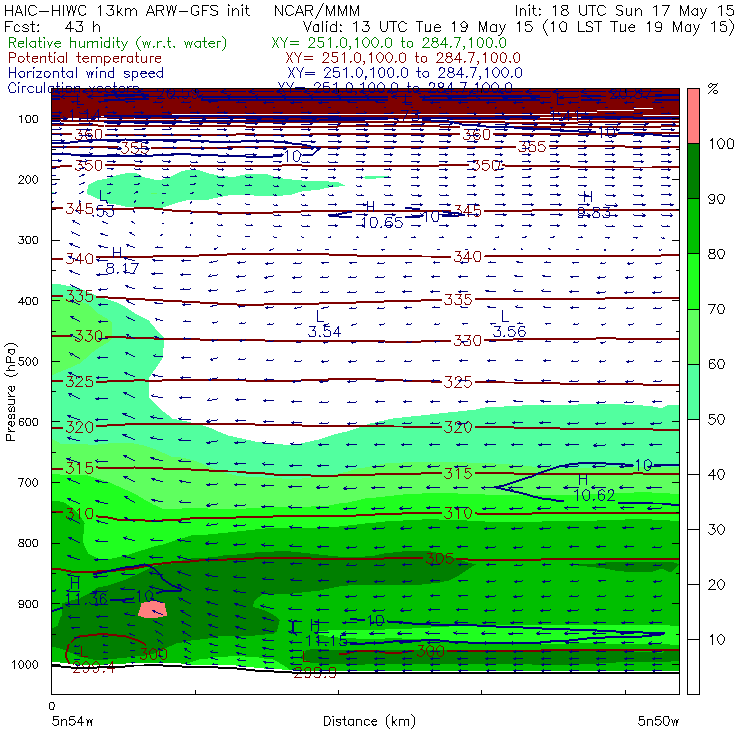This screenshot has width=740, height=740.
Task: Select the 60–70% light green color bar segment
Action: 693,336
